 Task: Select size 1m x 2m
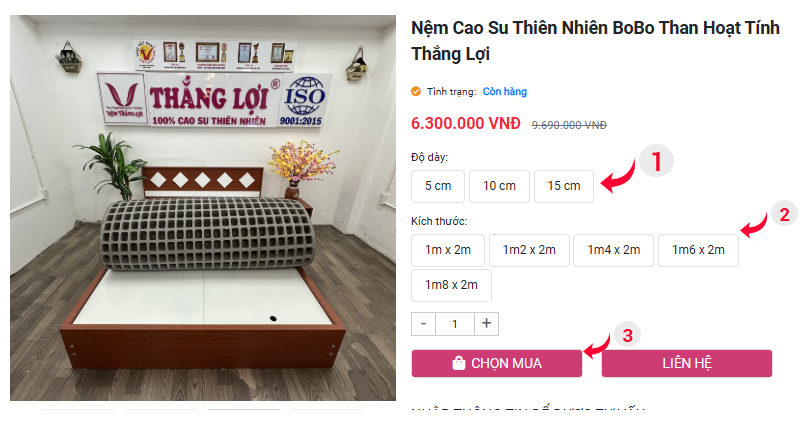coord(454,250)
